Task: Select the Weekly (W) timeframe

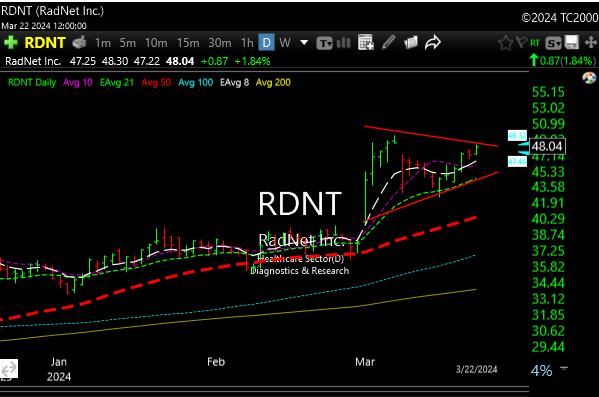Action: point(285,43)
